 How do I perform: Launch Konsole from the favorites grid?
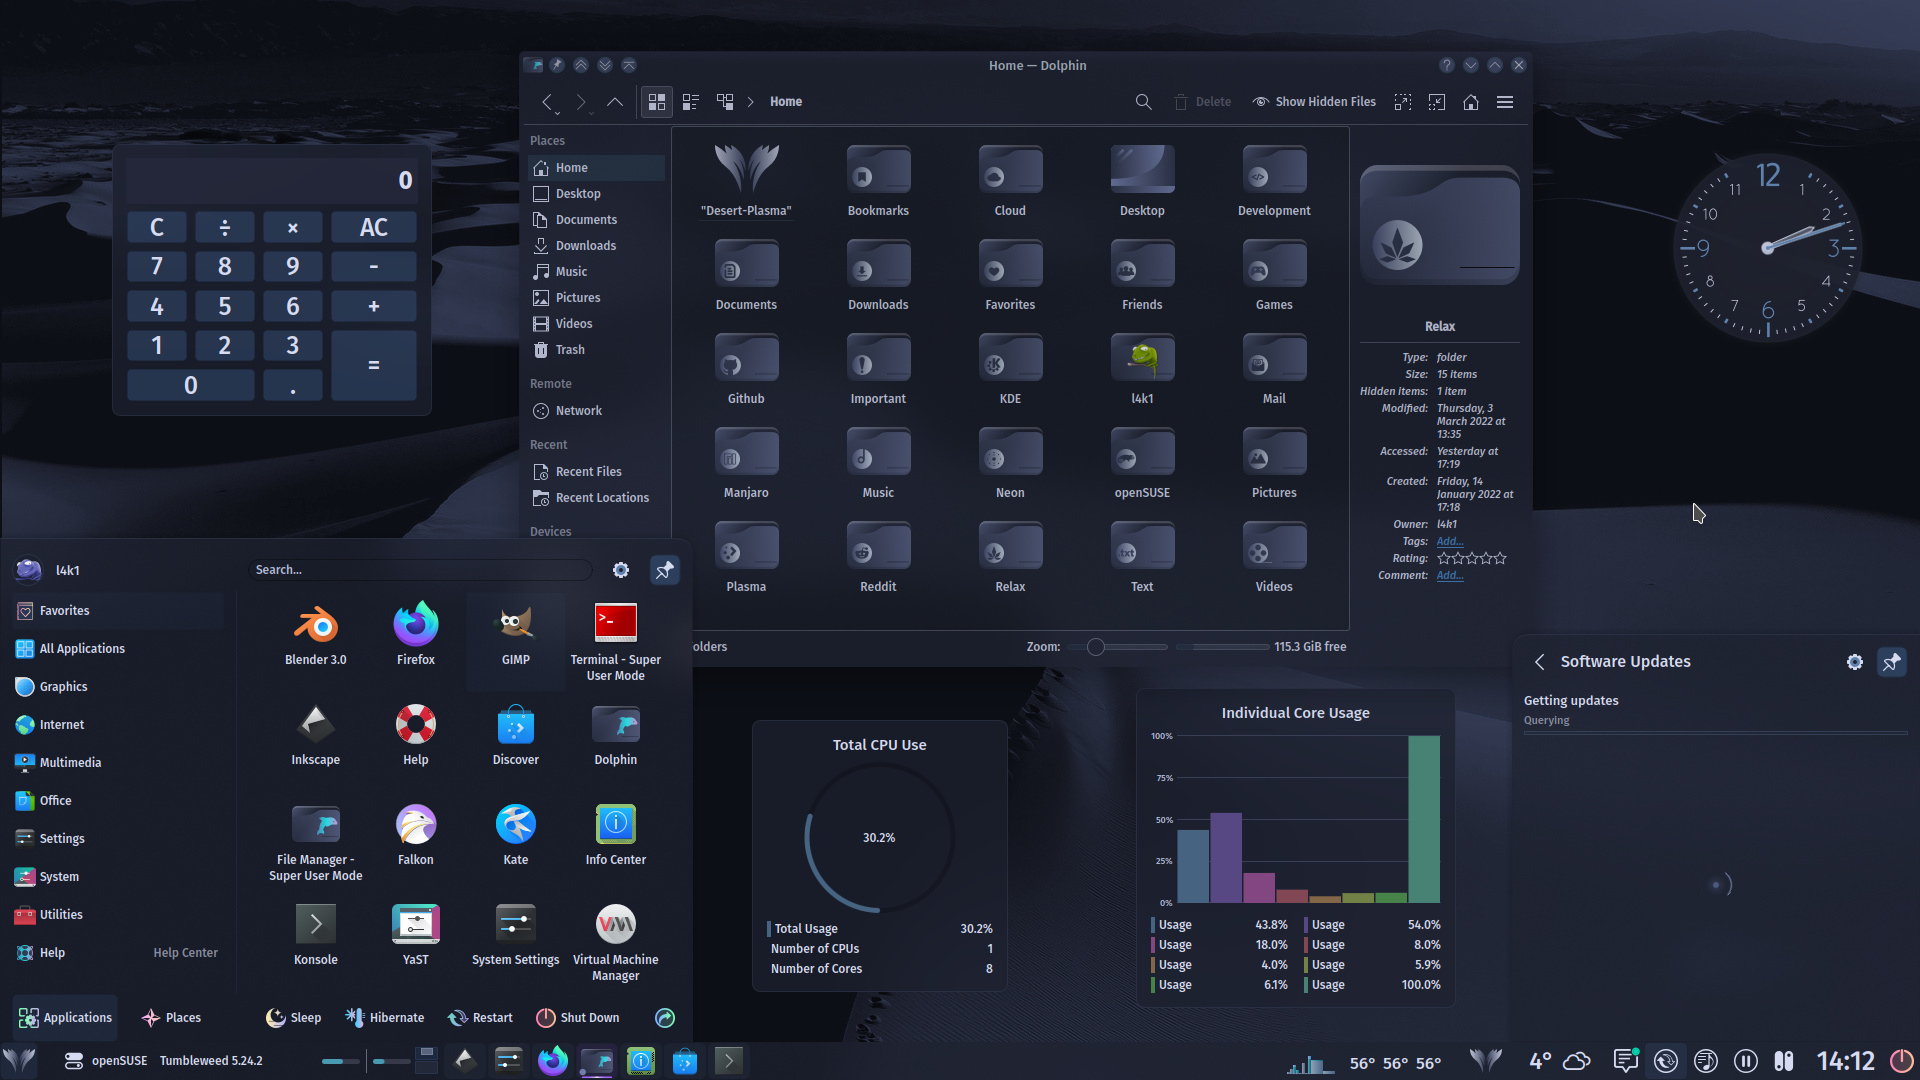point(315,935)
